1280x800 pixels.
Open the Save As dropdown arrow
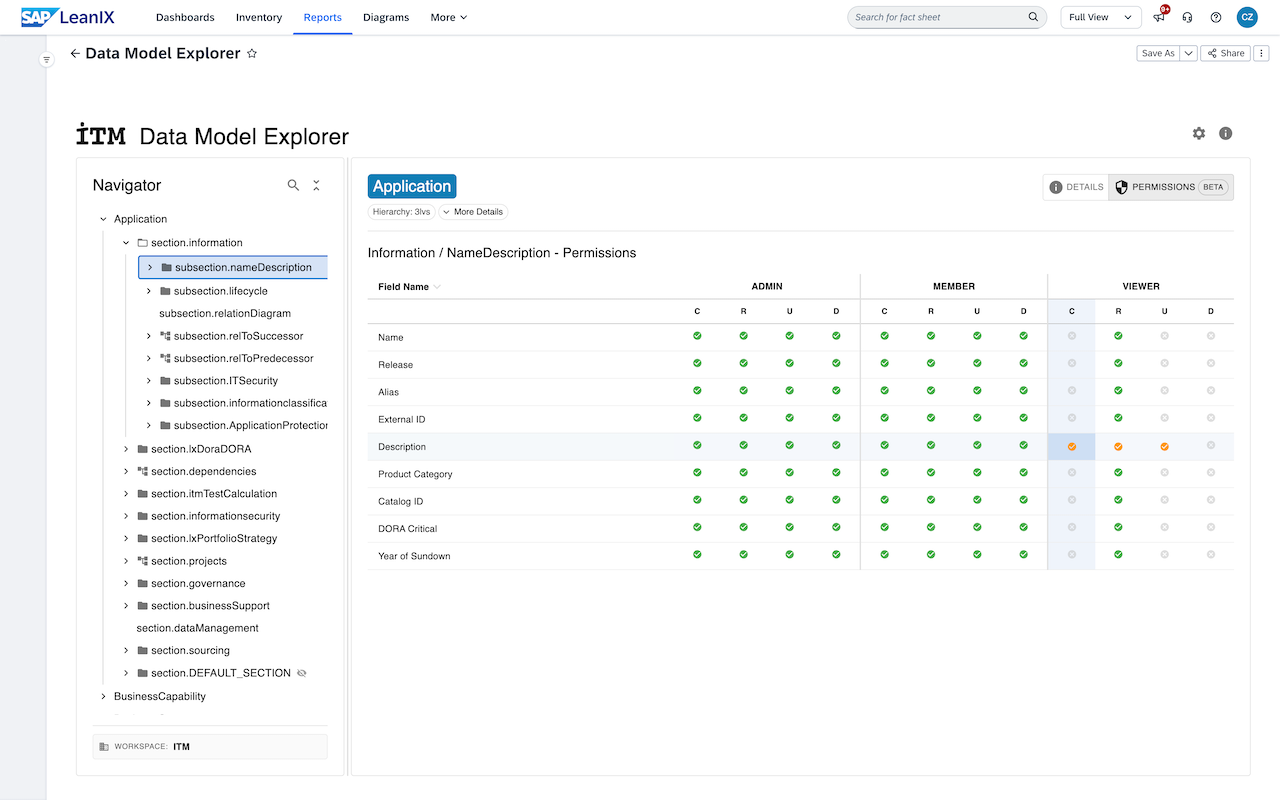[1189, 53]
